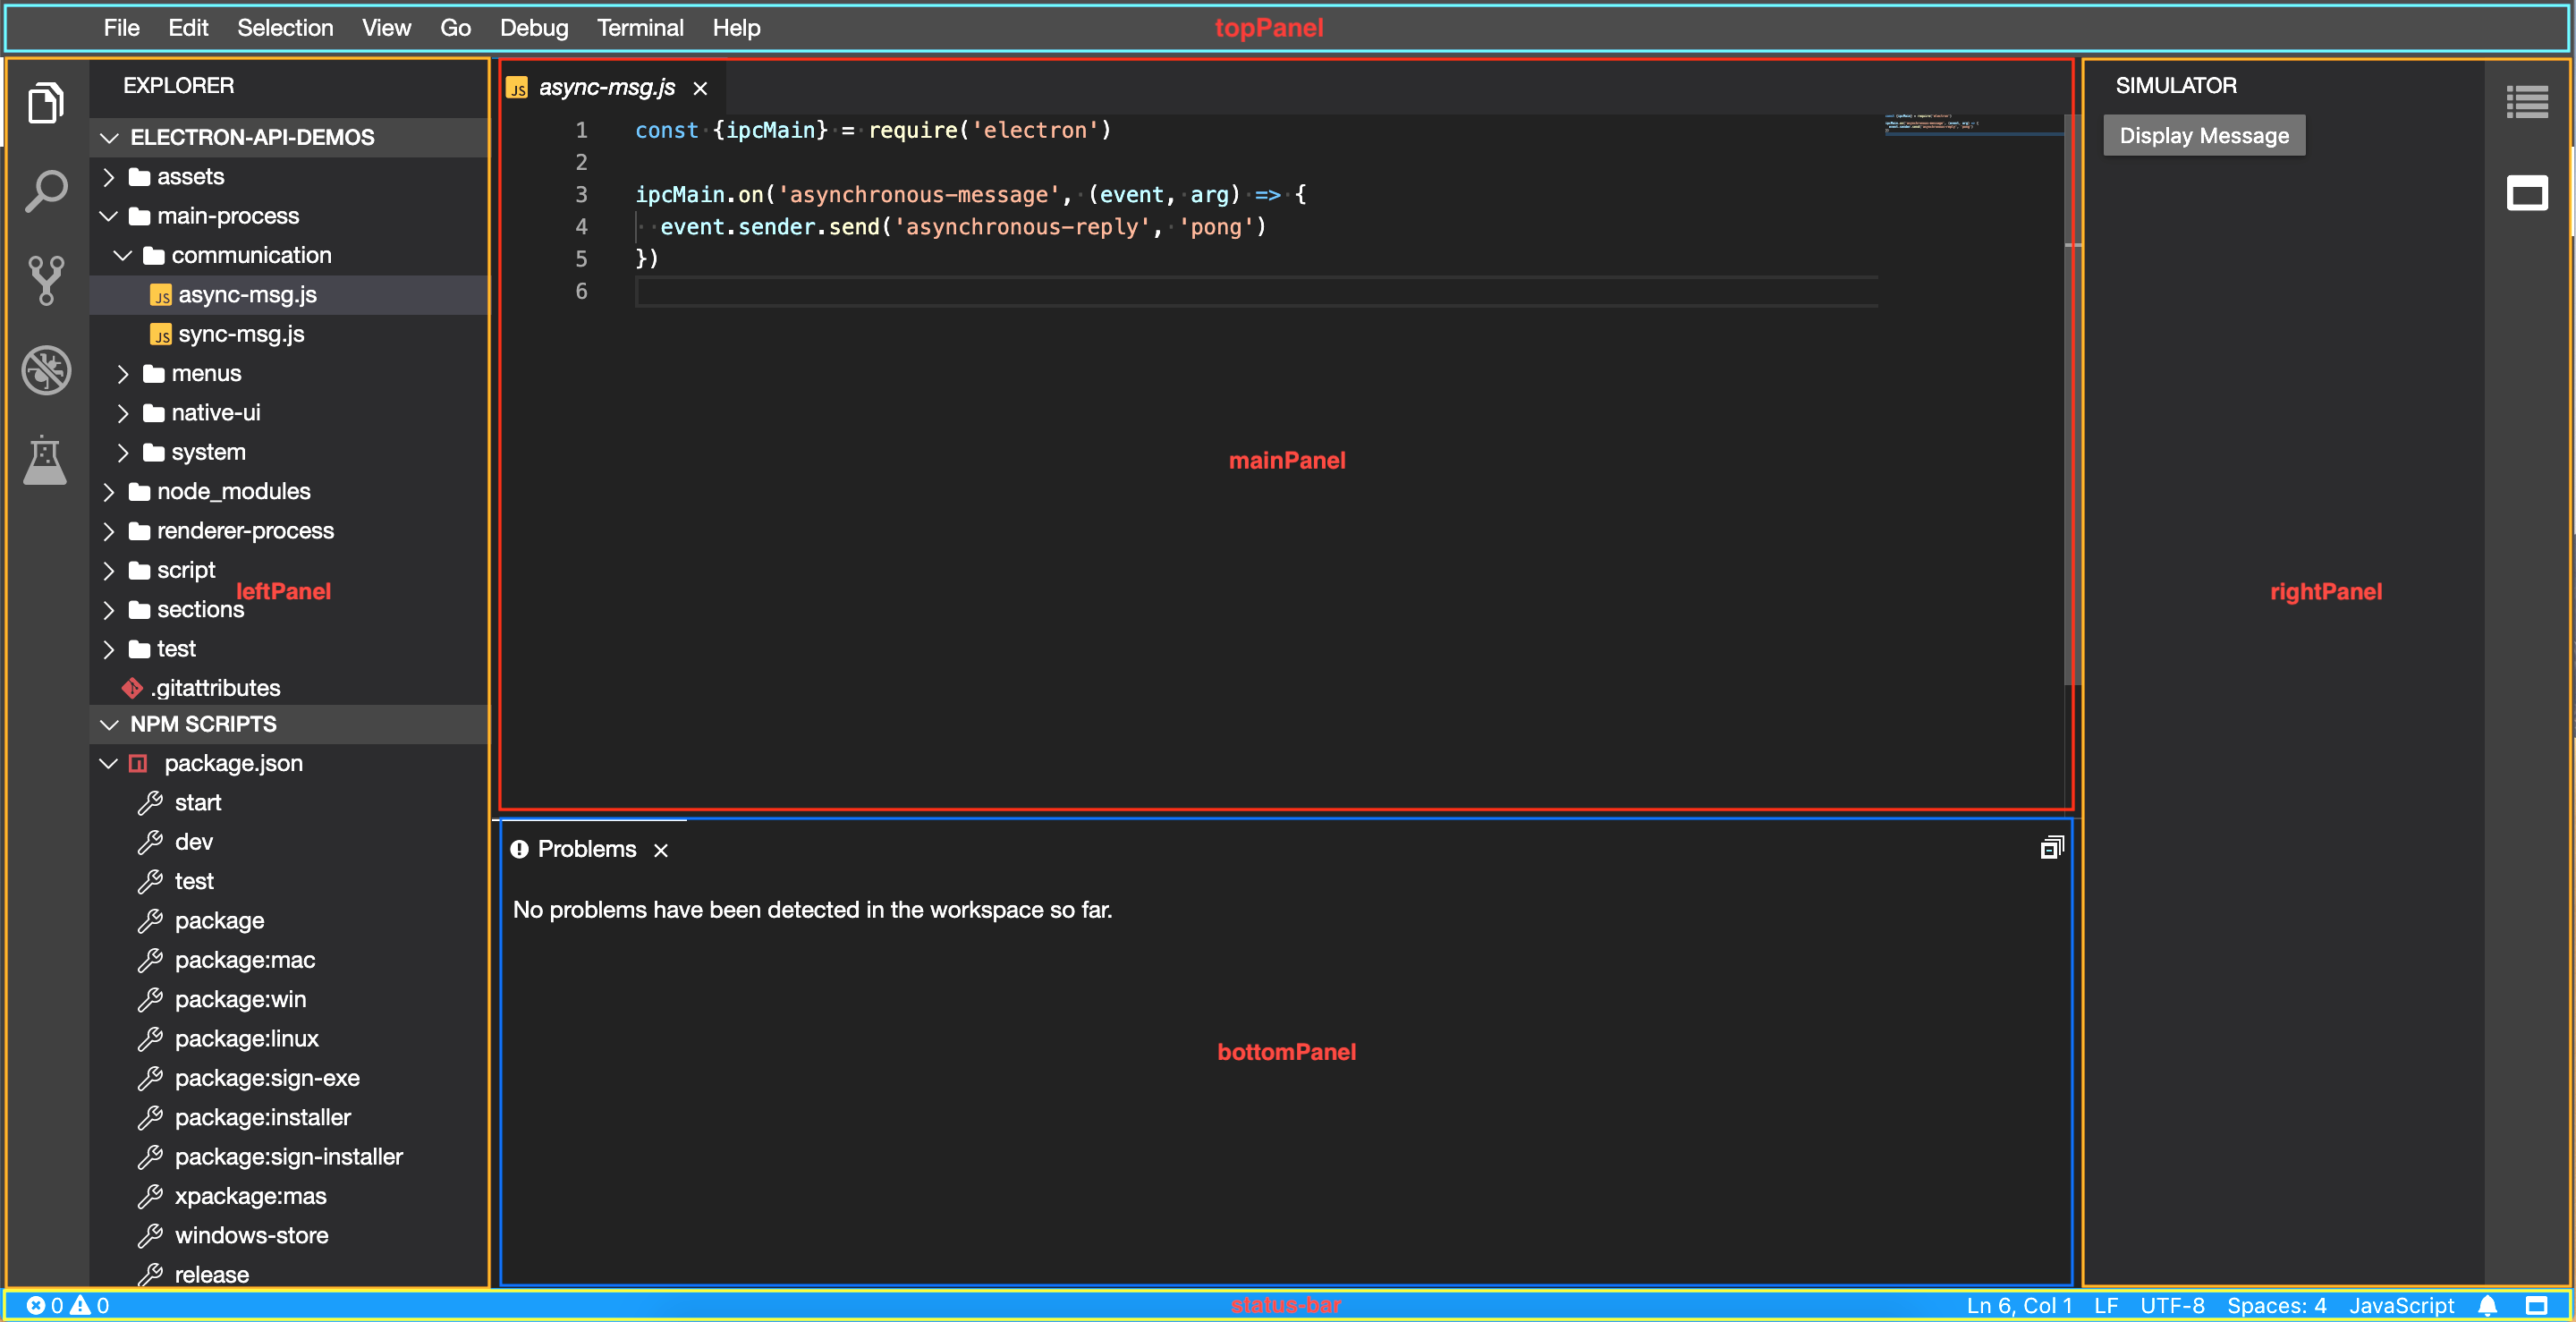Open the Debug no-bug icon
The width and height of the screenshot is (2576, 1322).
46,371
